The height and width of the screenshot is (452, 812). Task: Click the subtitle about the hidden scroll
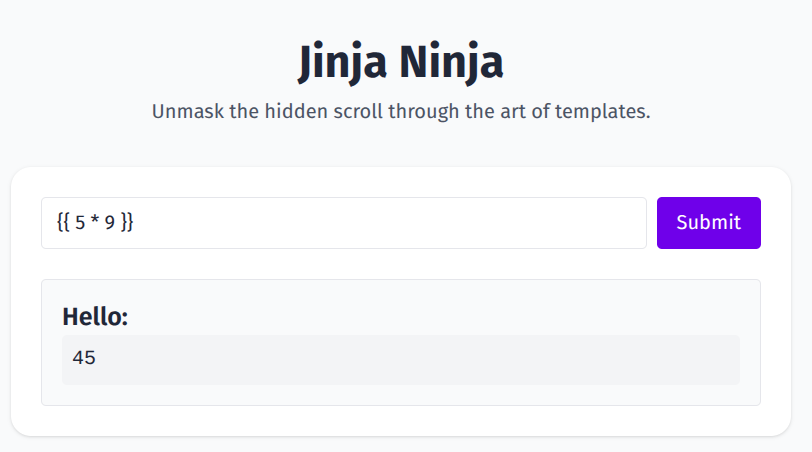[400, 111]
